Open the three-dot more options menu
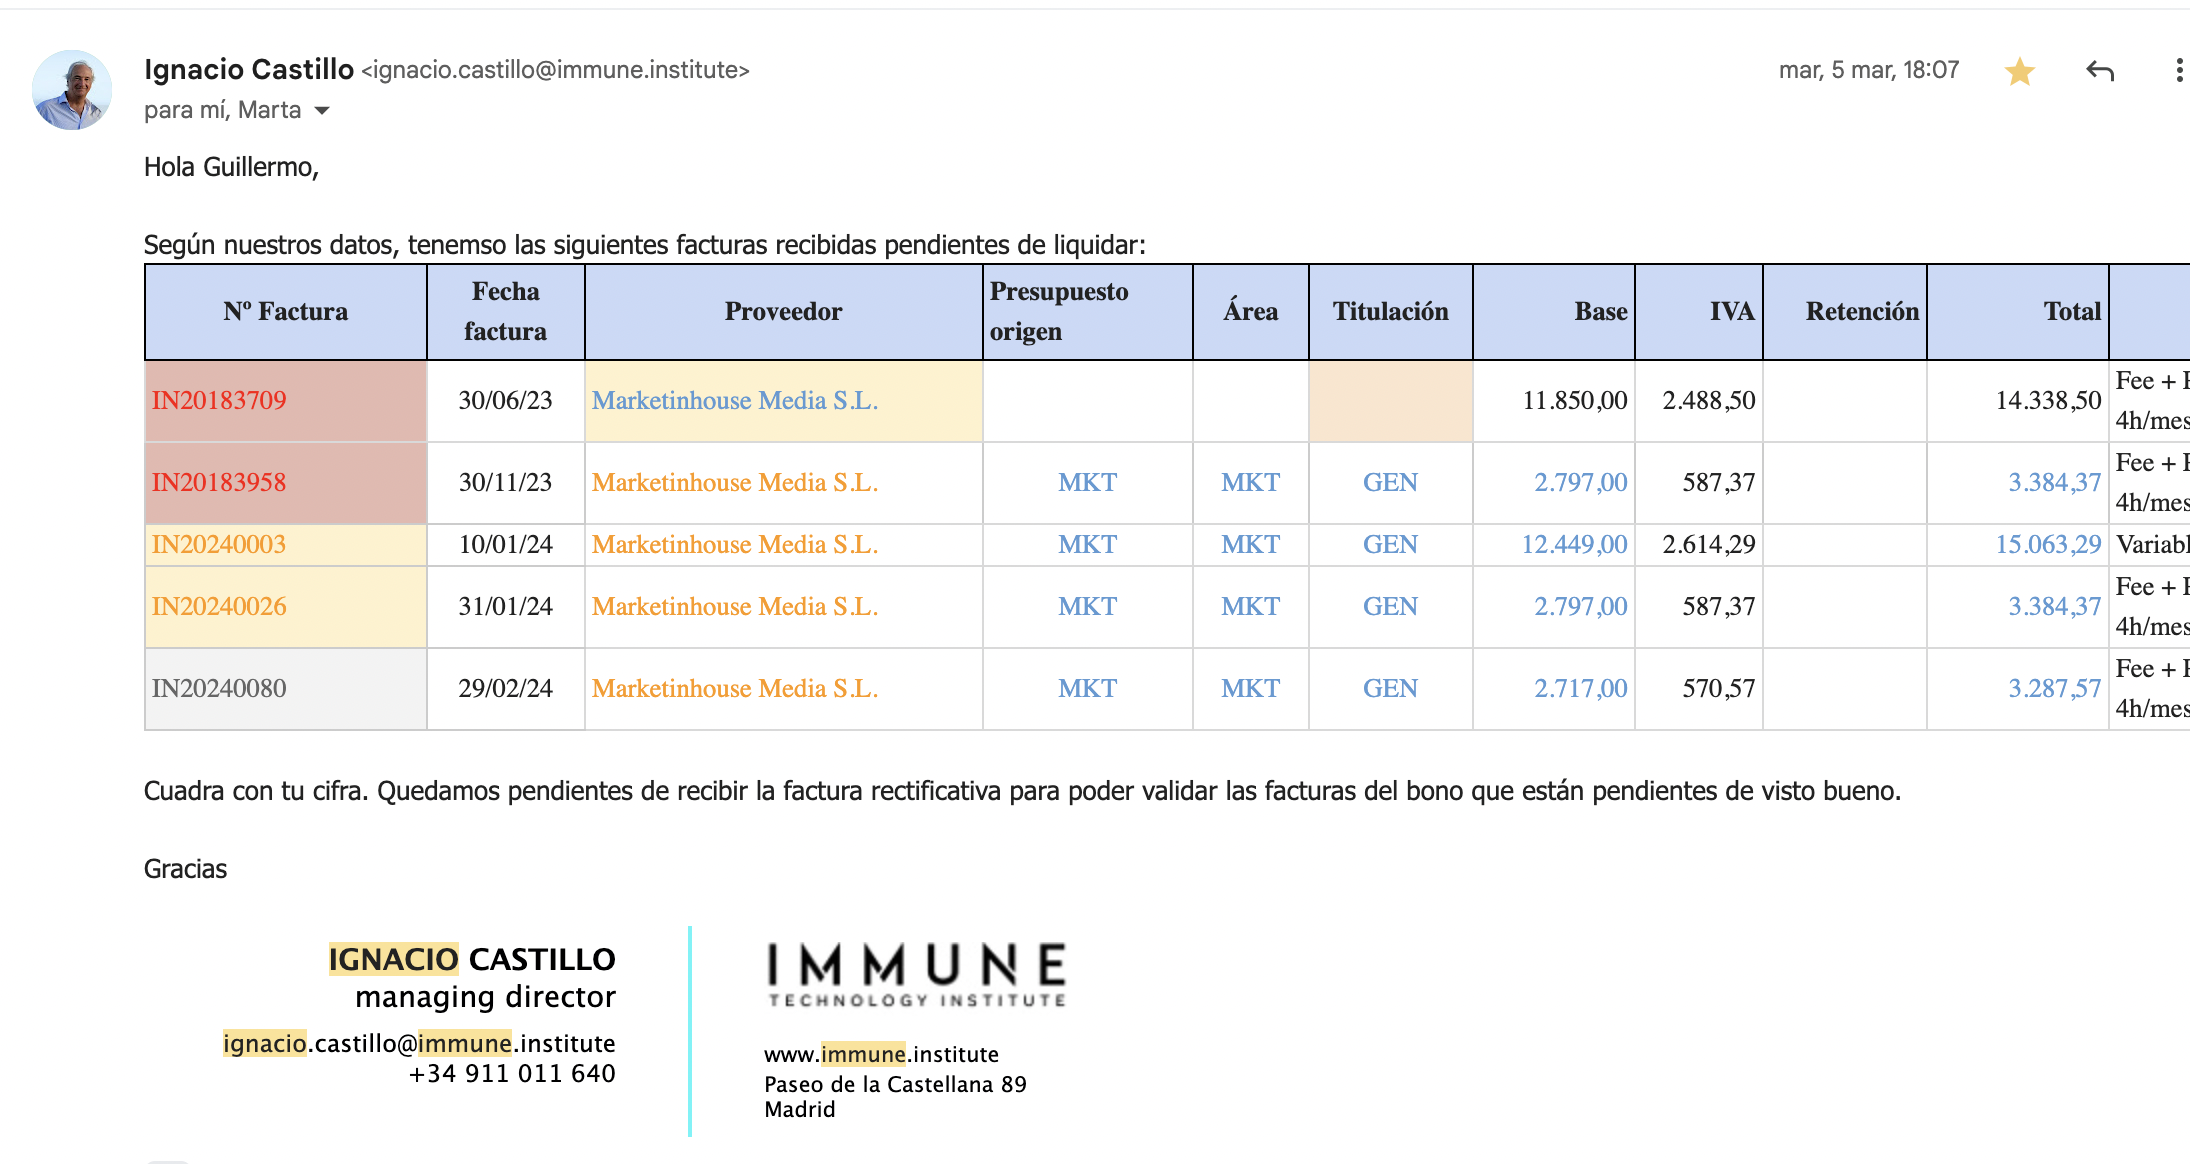The image size is (2190, 1164). pos(2178,71)
